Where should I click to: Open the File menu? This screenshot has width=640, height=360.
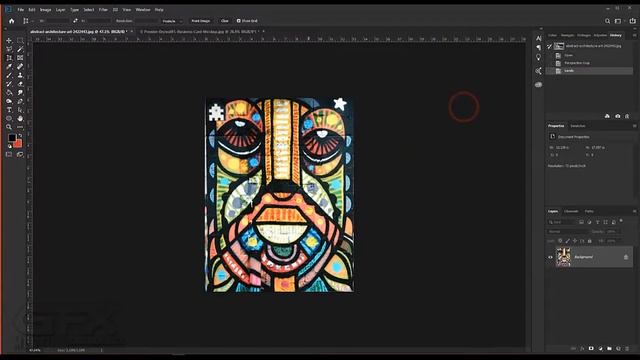click(x=20, y=9)
